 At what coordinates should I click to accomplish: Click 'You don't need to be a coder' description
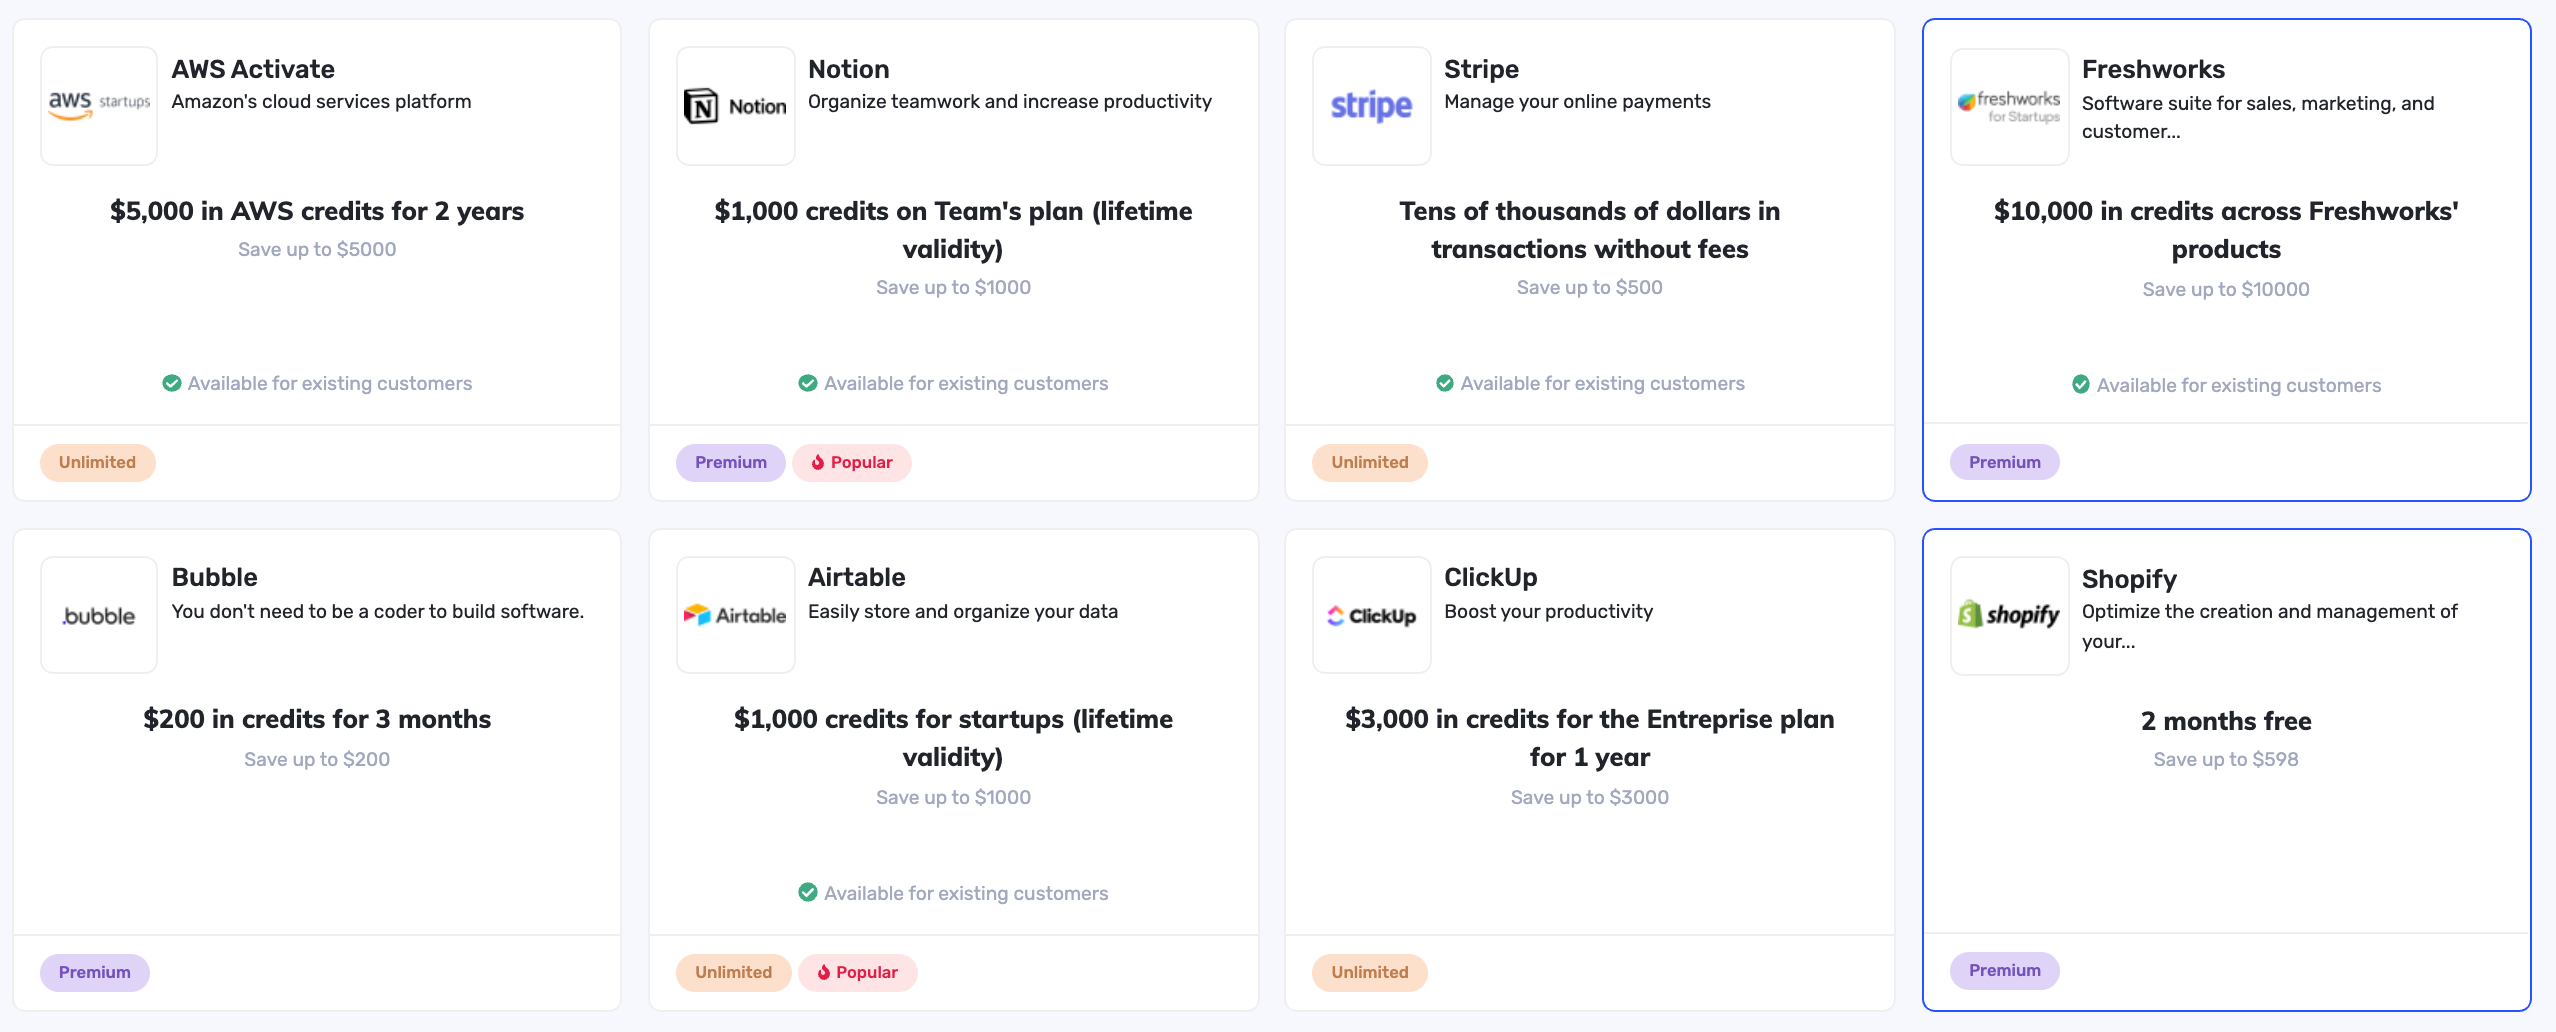(x=378, y=611)
